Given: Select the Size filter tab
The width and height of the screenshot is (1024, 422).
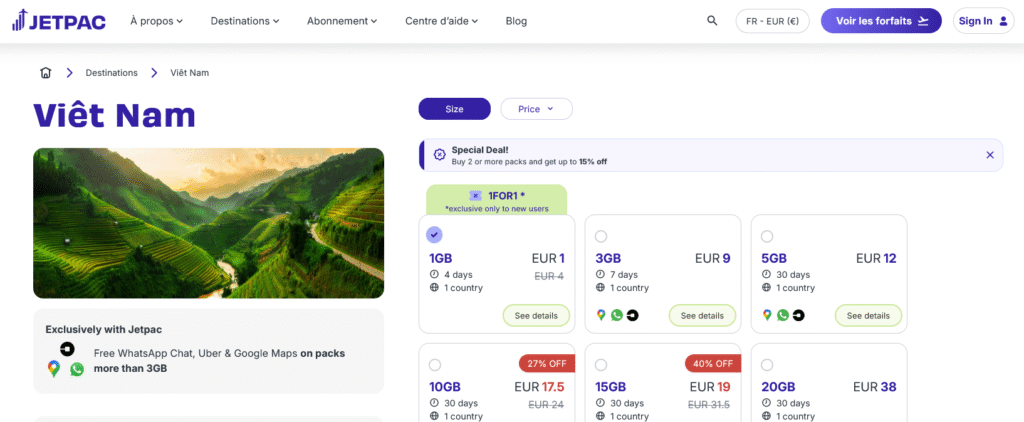Looking at the screenshot, I should (x=454, y=109).
